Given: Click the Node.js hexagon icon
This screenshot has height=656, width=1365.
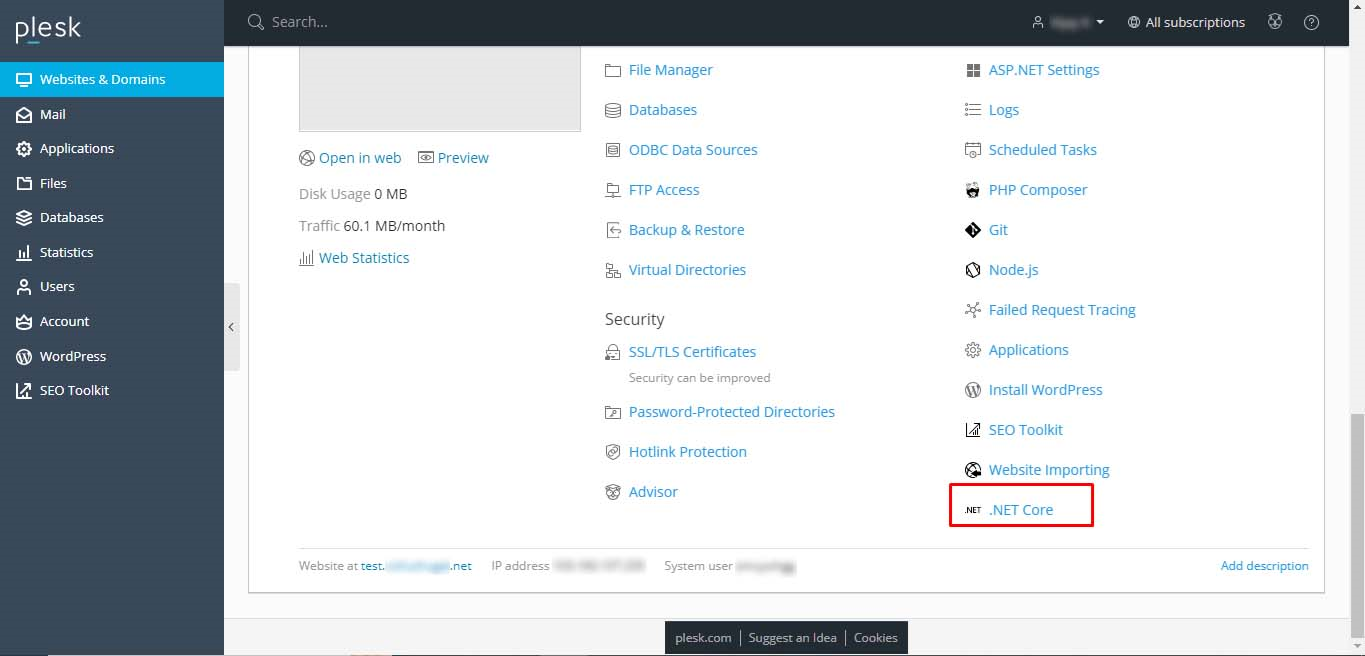Looking at the screenshot, I should (x=972, y=270).
